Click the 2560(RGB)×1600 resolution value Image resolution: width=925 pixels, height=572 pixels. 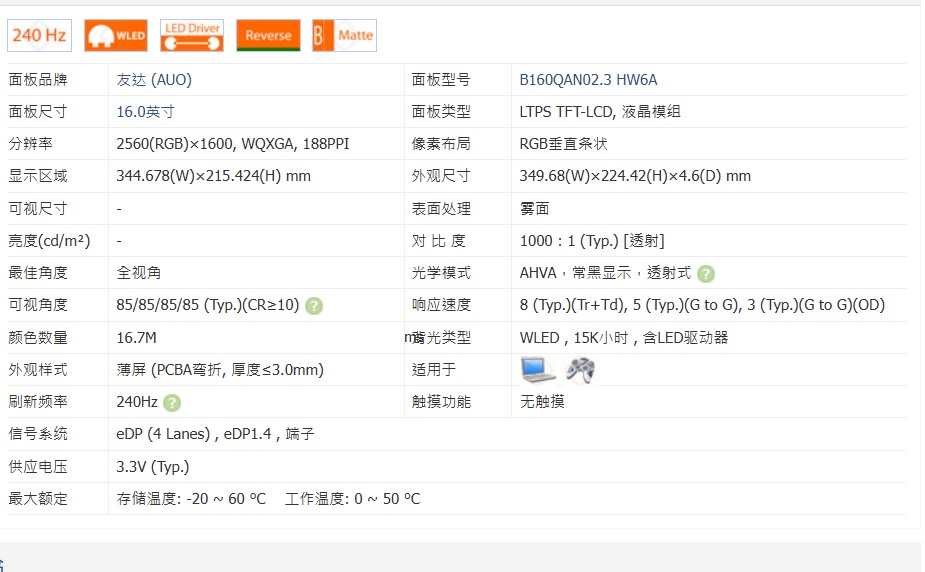point(232,144)
